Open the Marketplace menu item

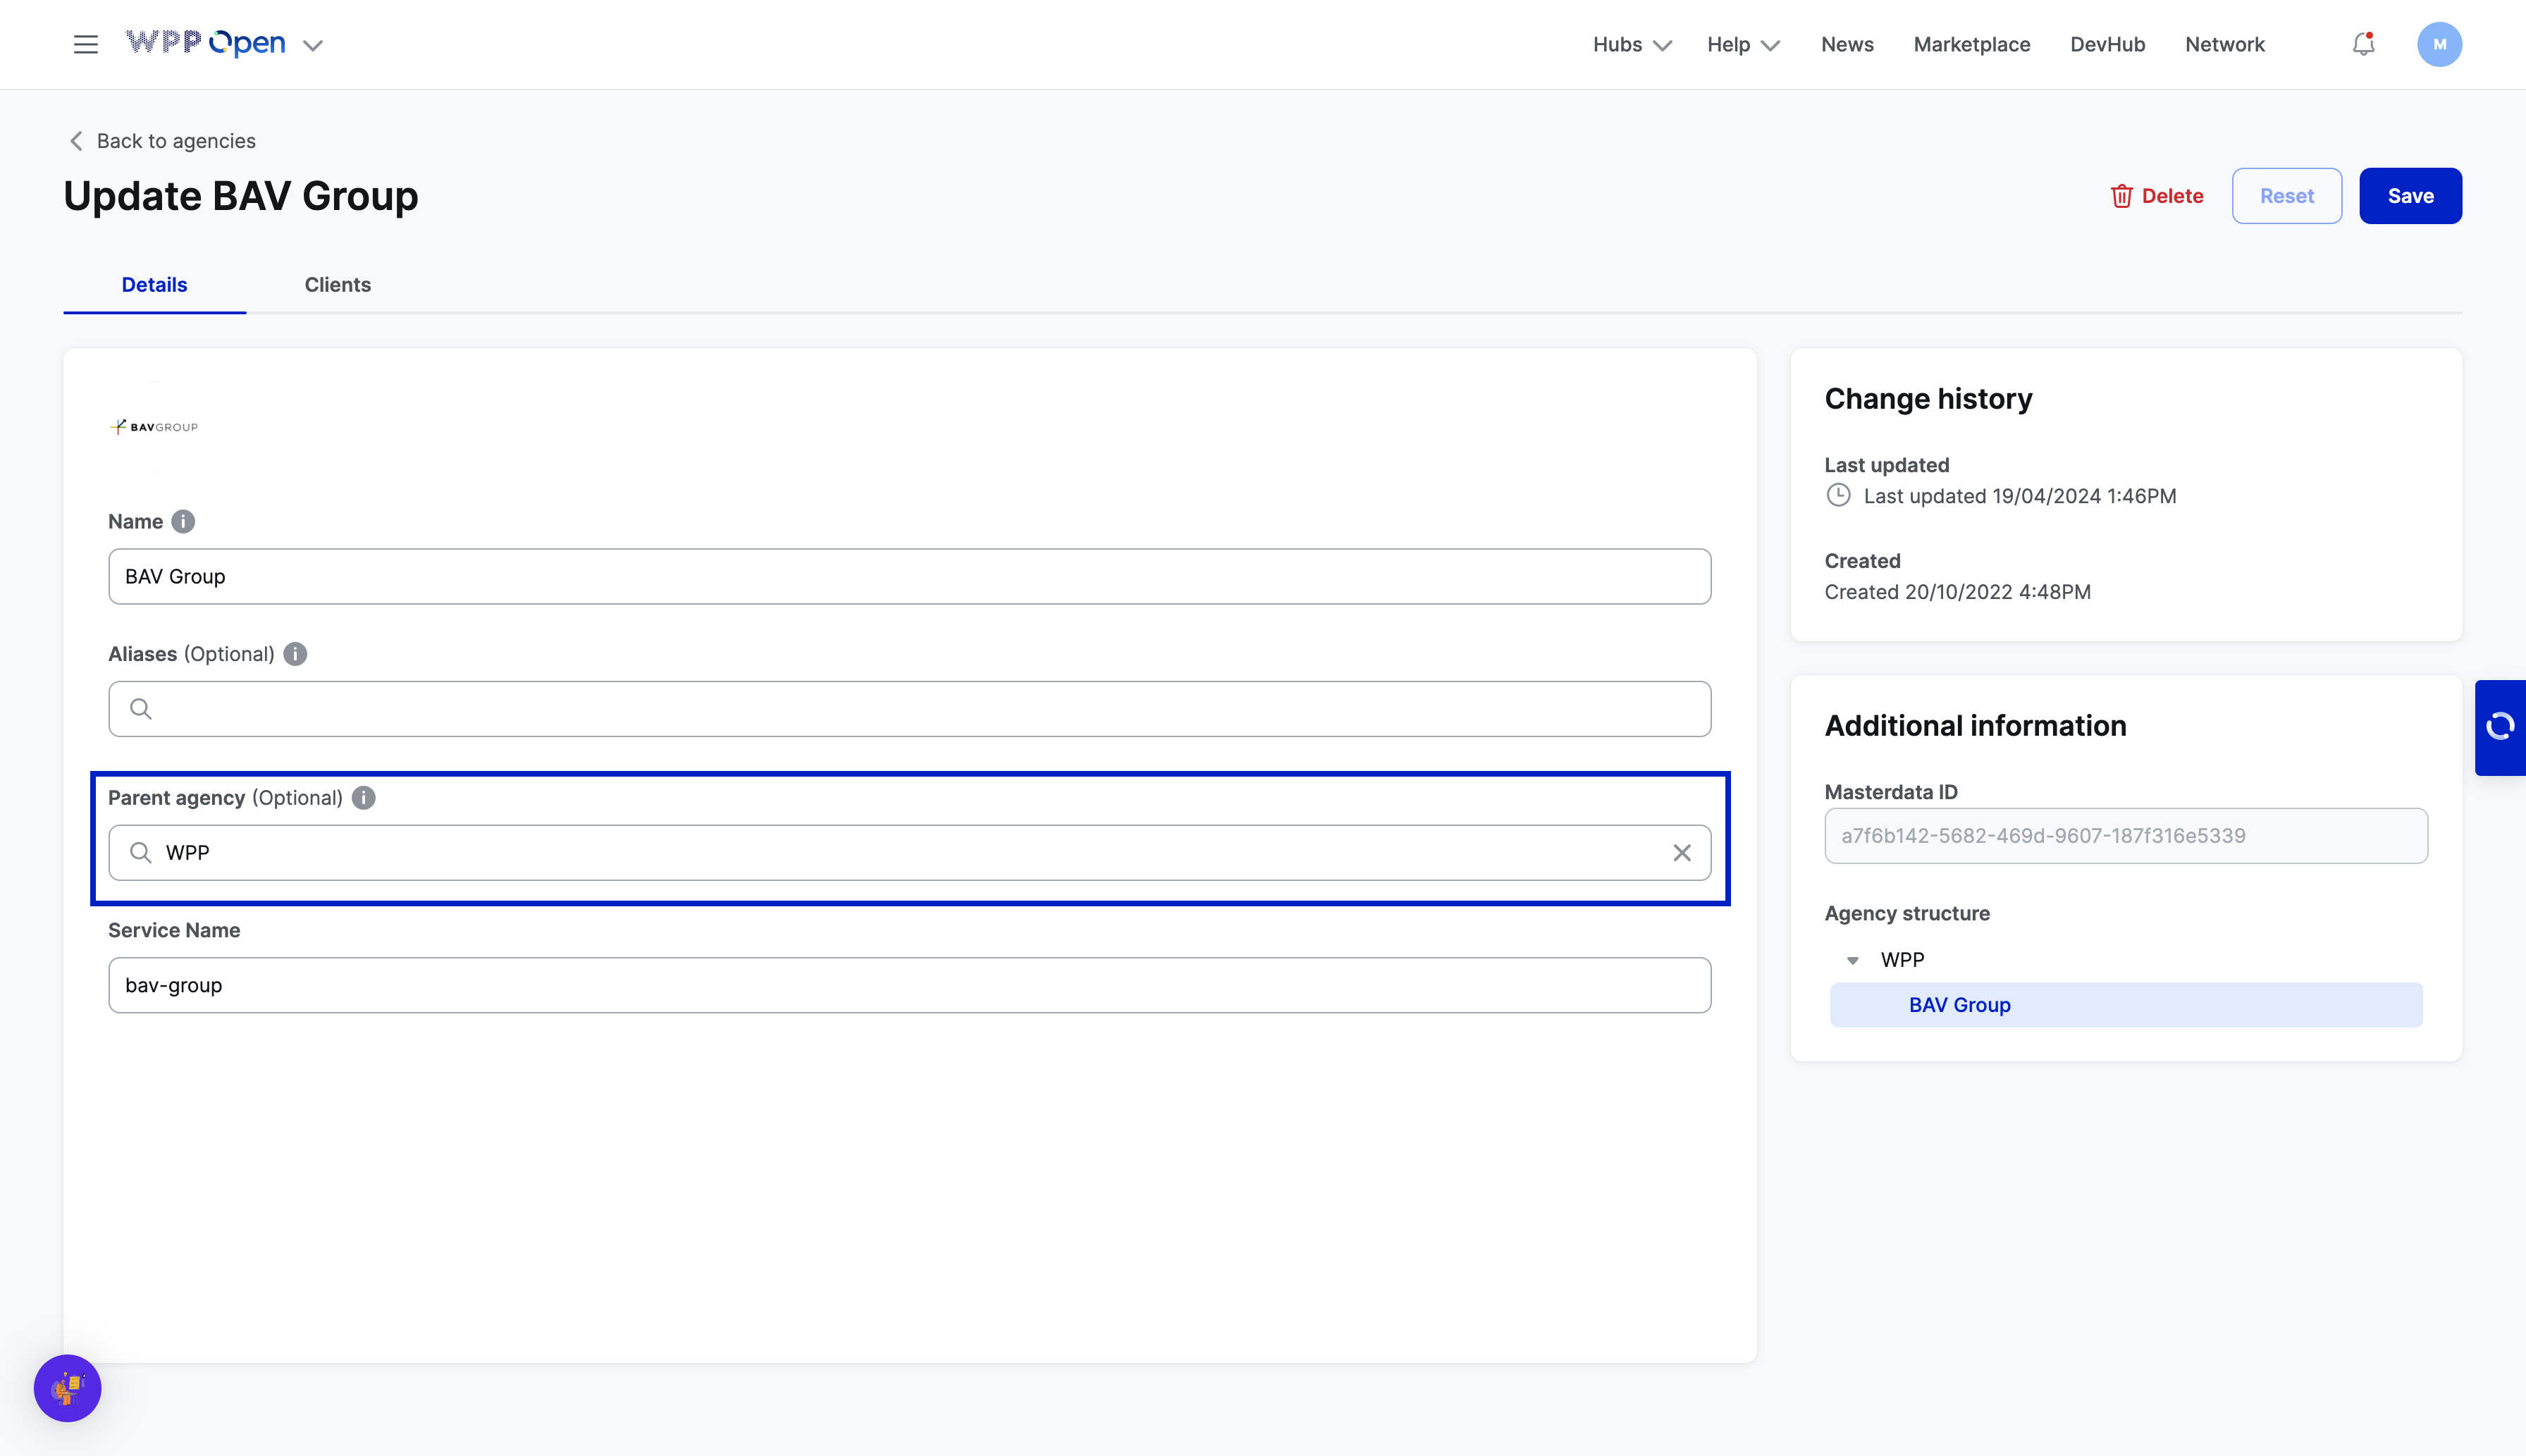pos(1971,45)
